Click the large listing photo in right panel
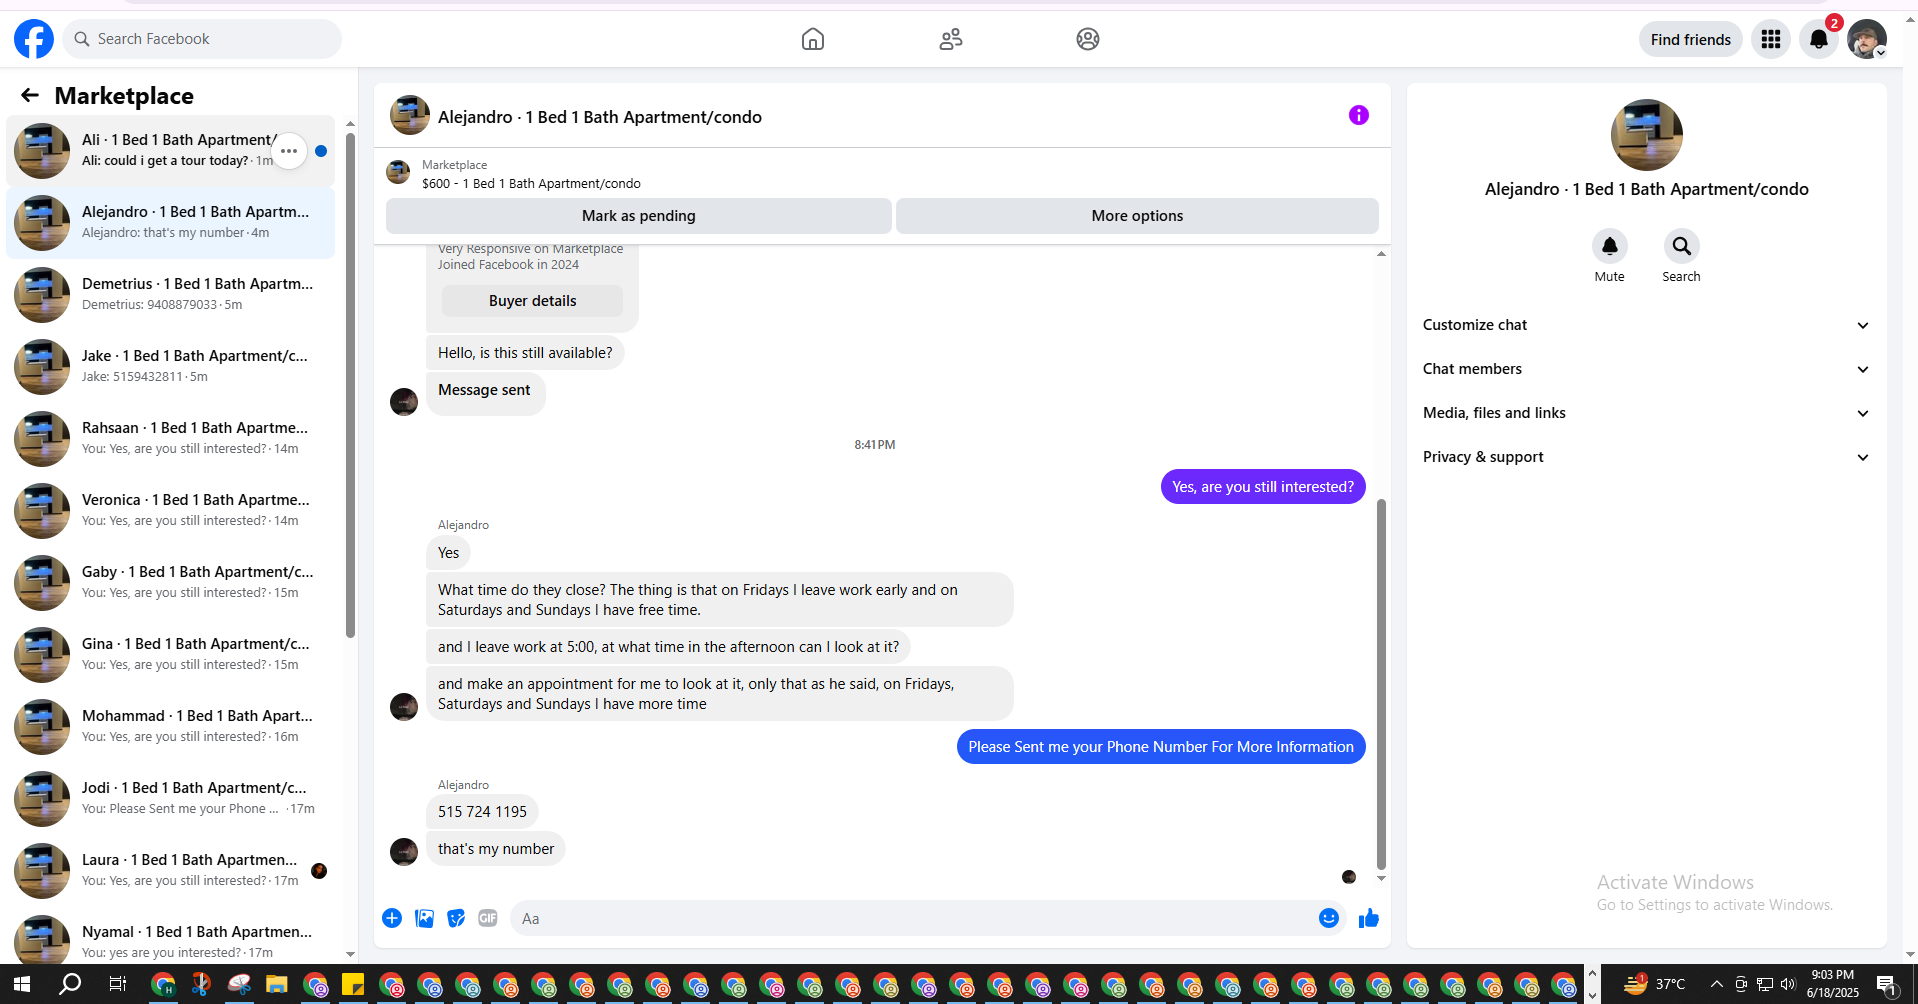The image size is (1918, 1004). pos(1647,135)
